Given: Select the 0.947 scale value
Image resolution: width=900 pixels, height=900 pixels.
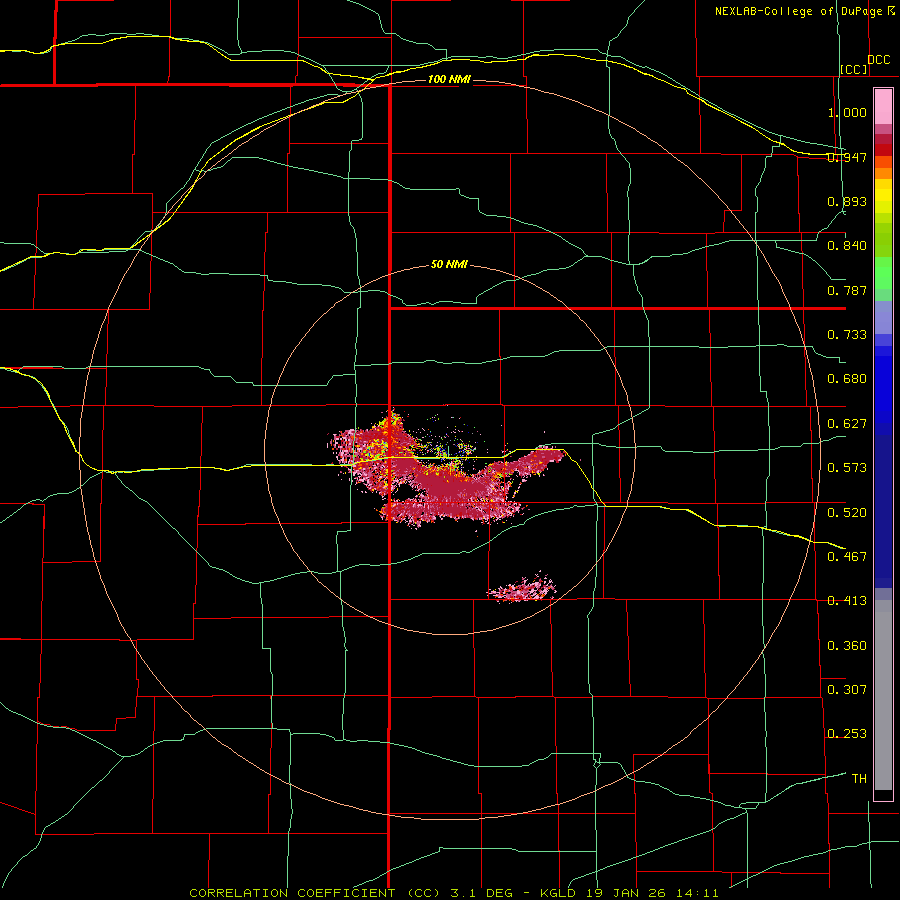Looking at the screenshot, I should click(x=847, y=157).
